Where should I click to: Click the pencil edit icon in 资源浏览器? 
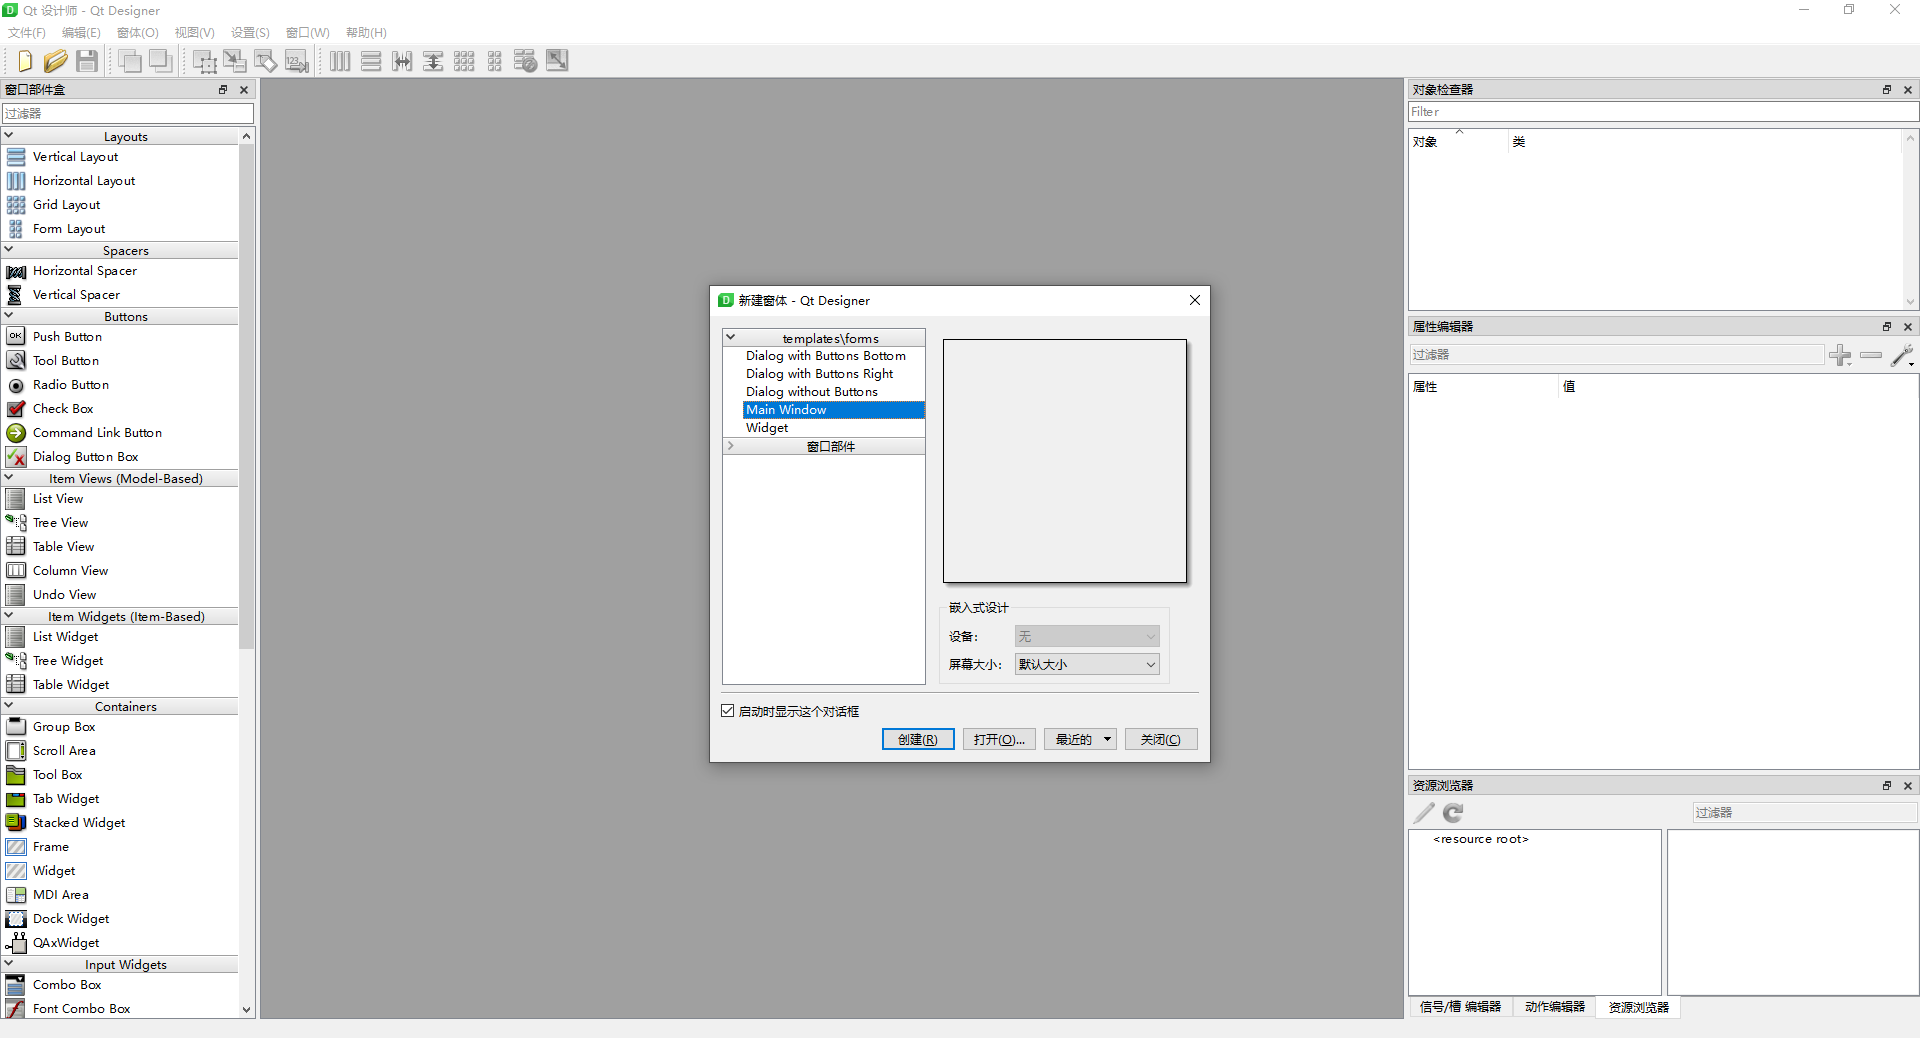click(1422, 813)
